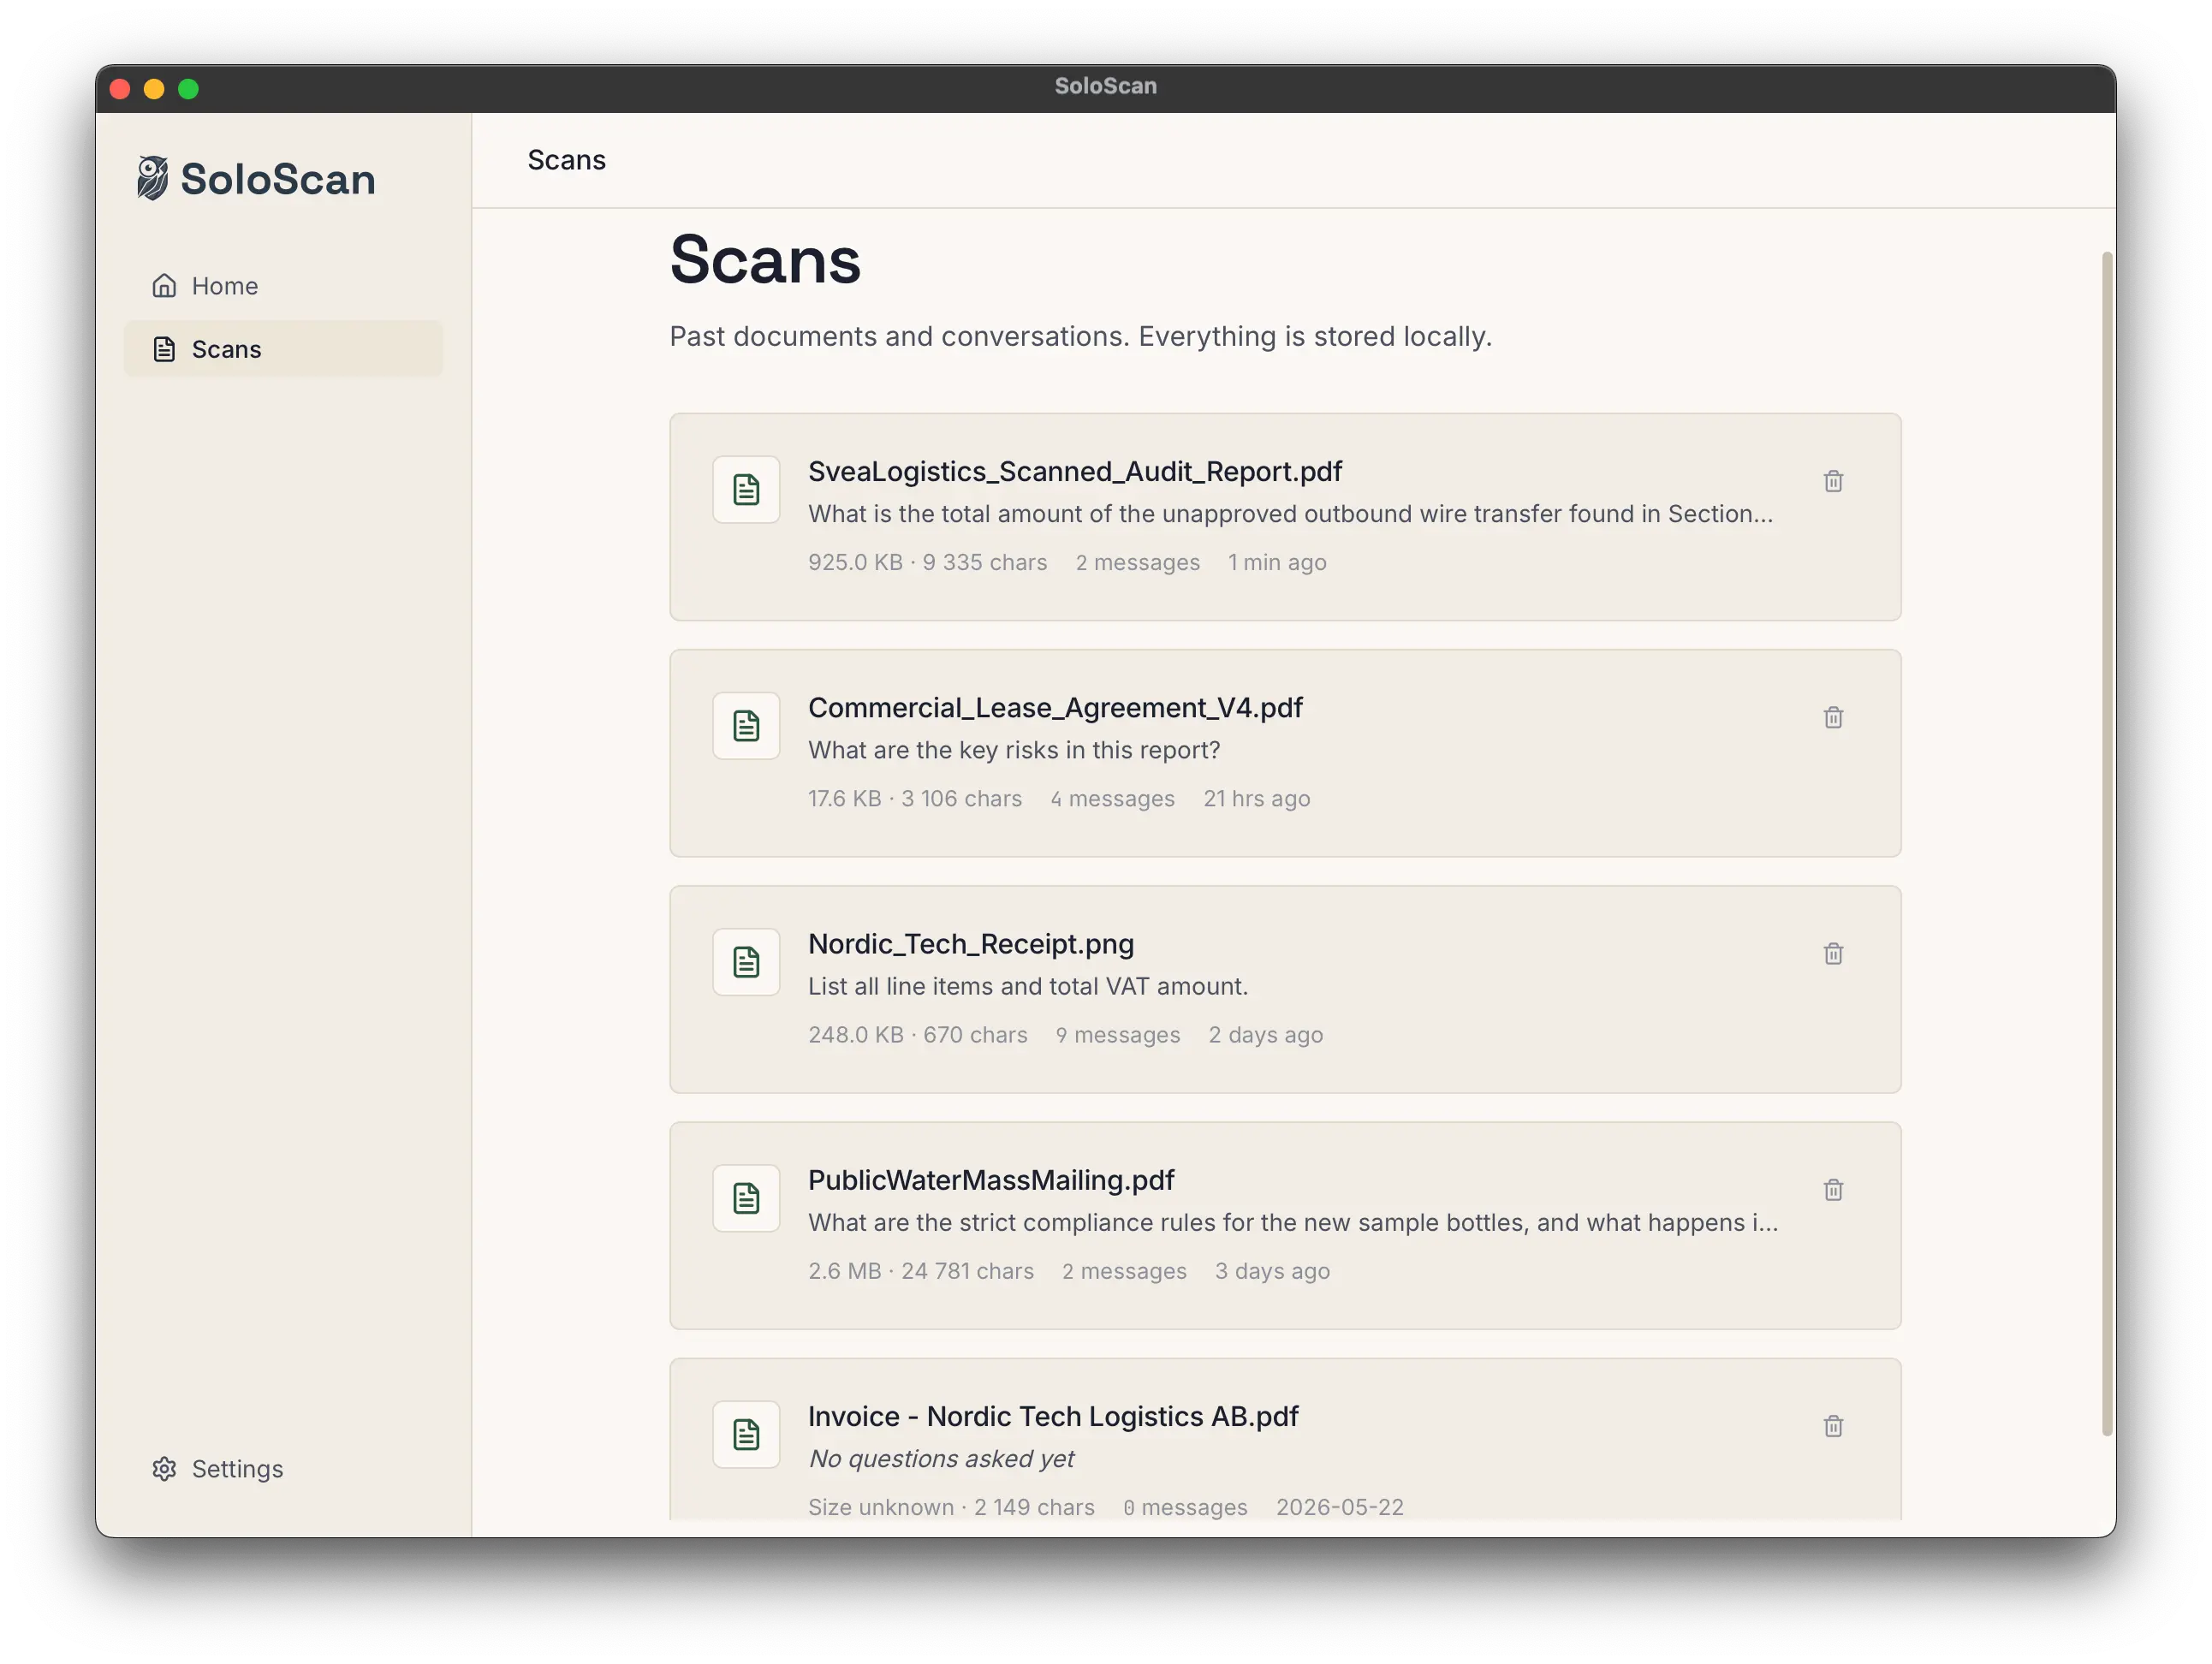Click the Scans file icon in sidebar

click(x=164, y=349)
